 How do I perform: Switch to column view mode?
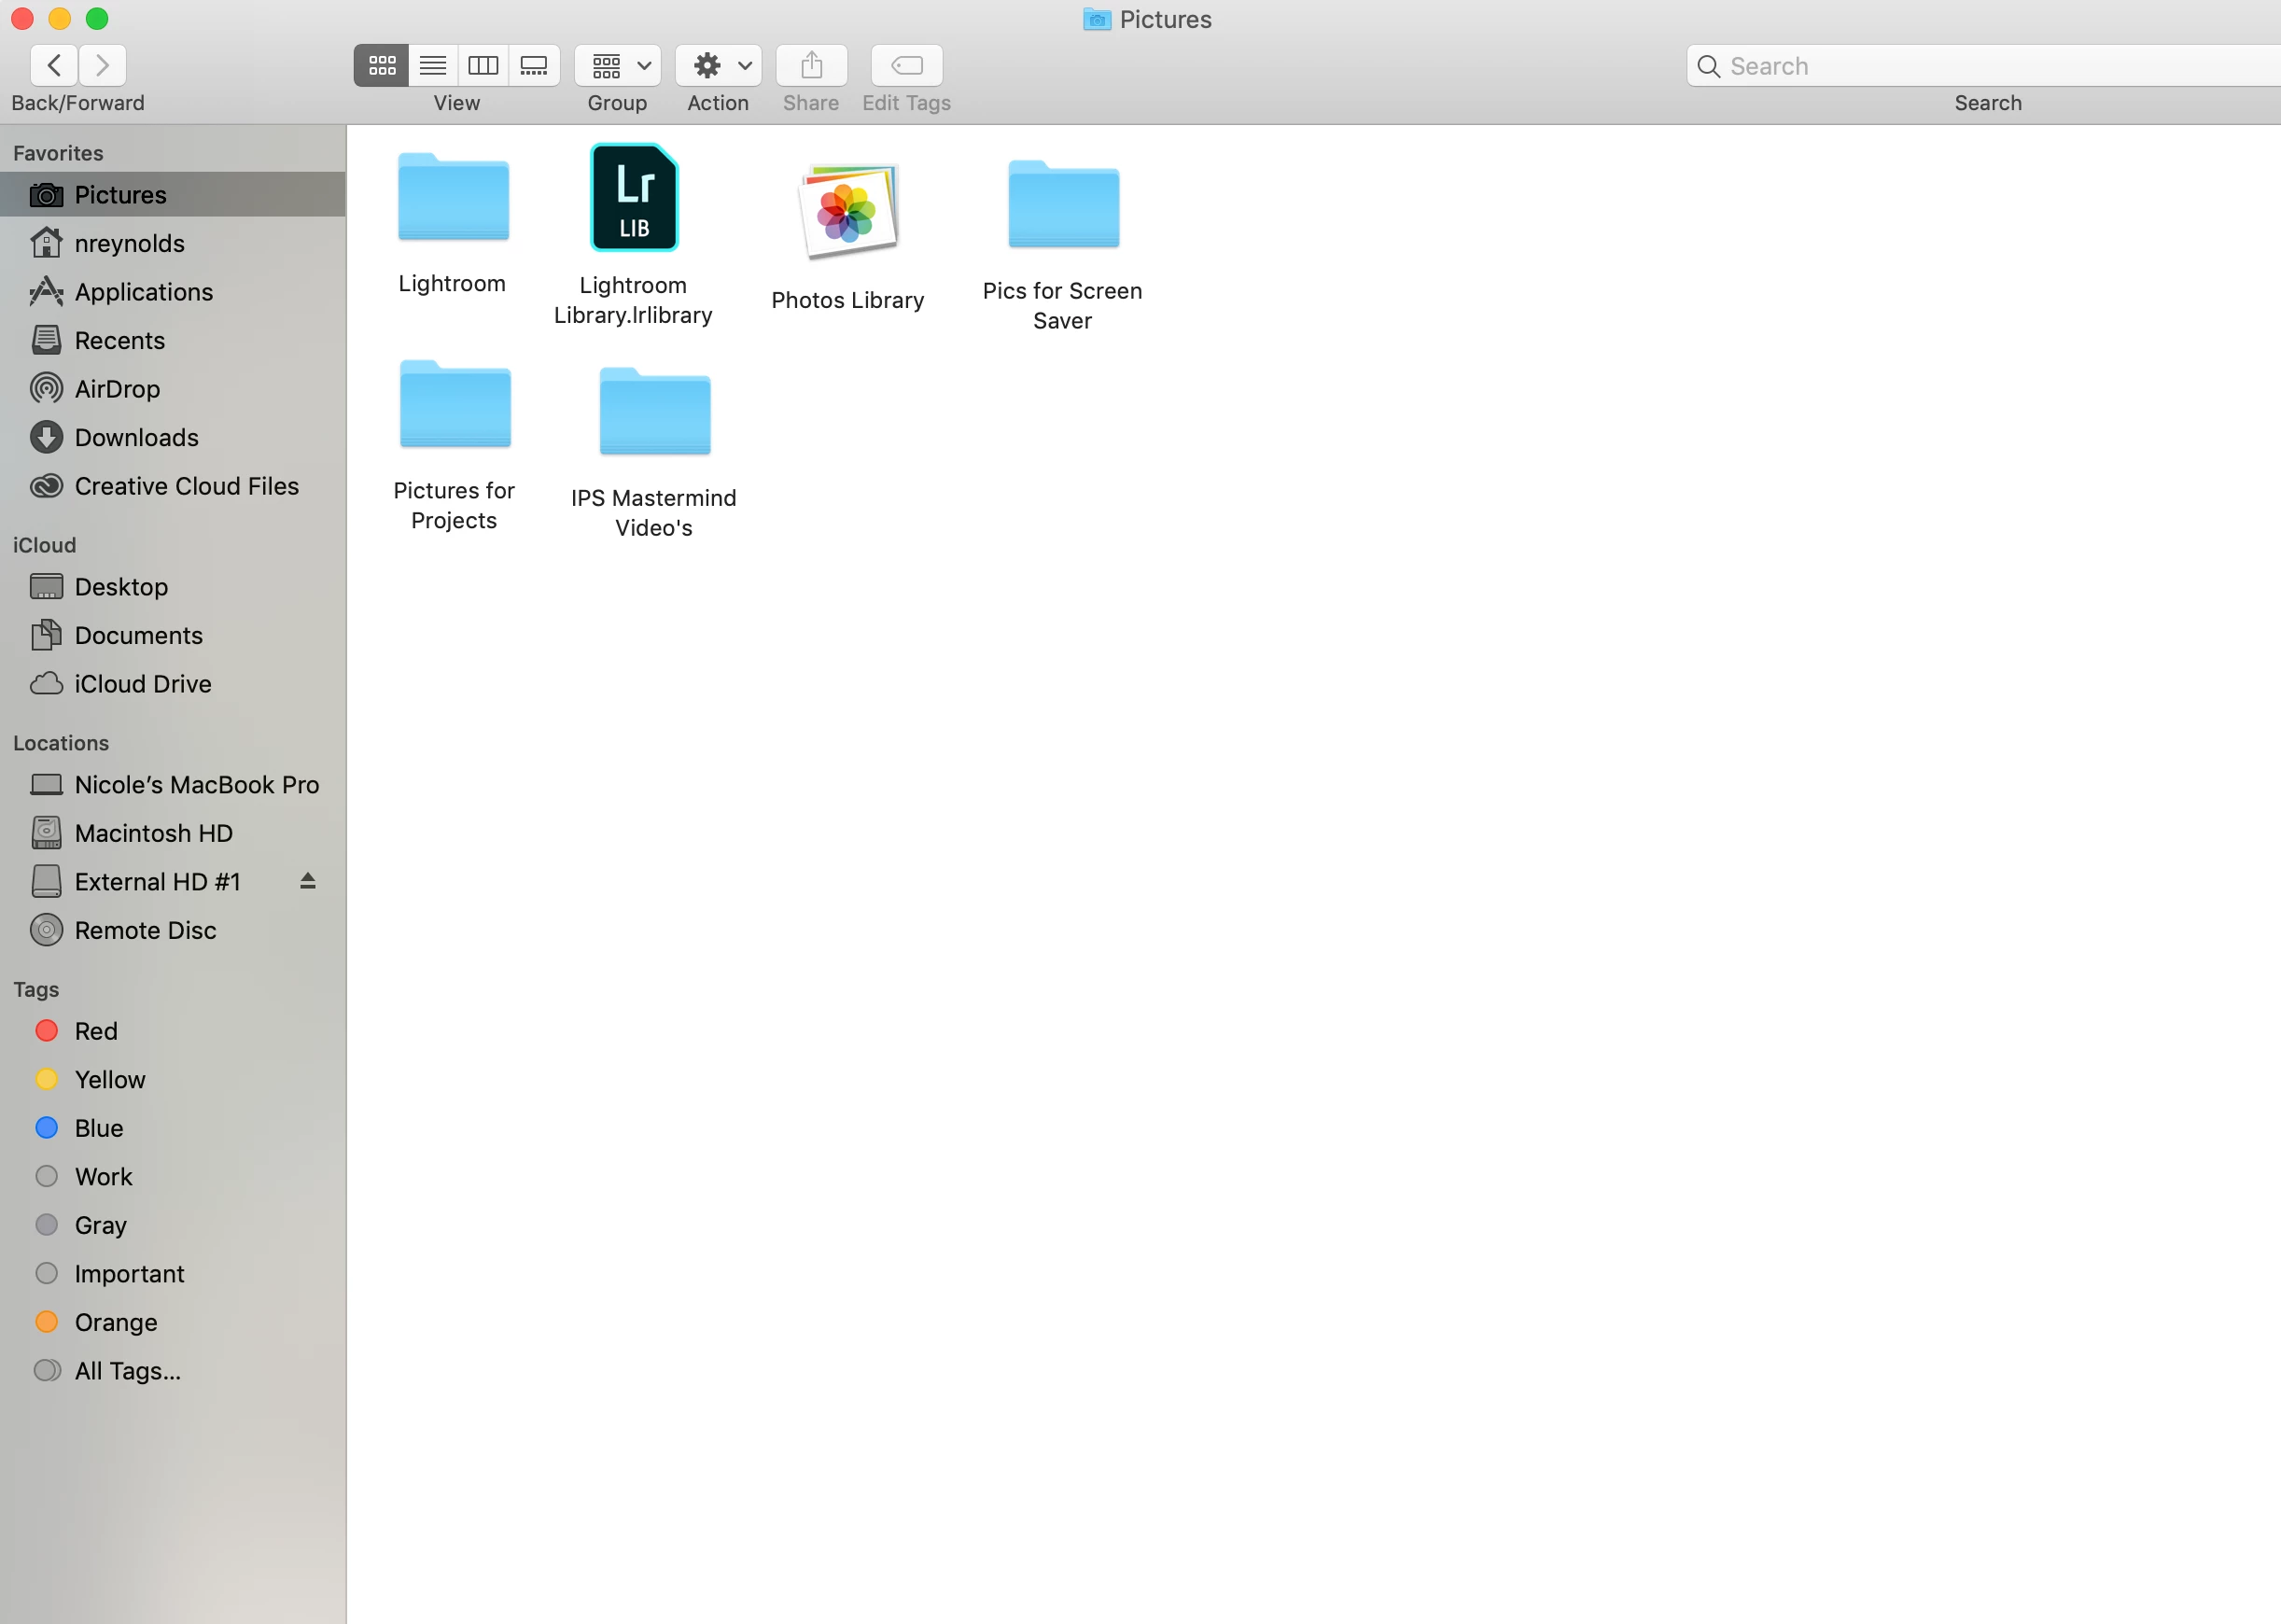(x=483, y=66)
